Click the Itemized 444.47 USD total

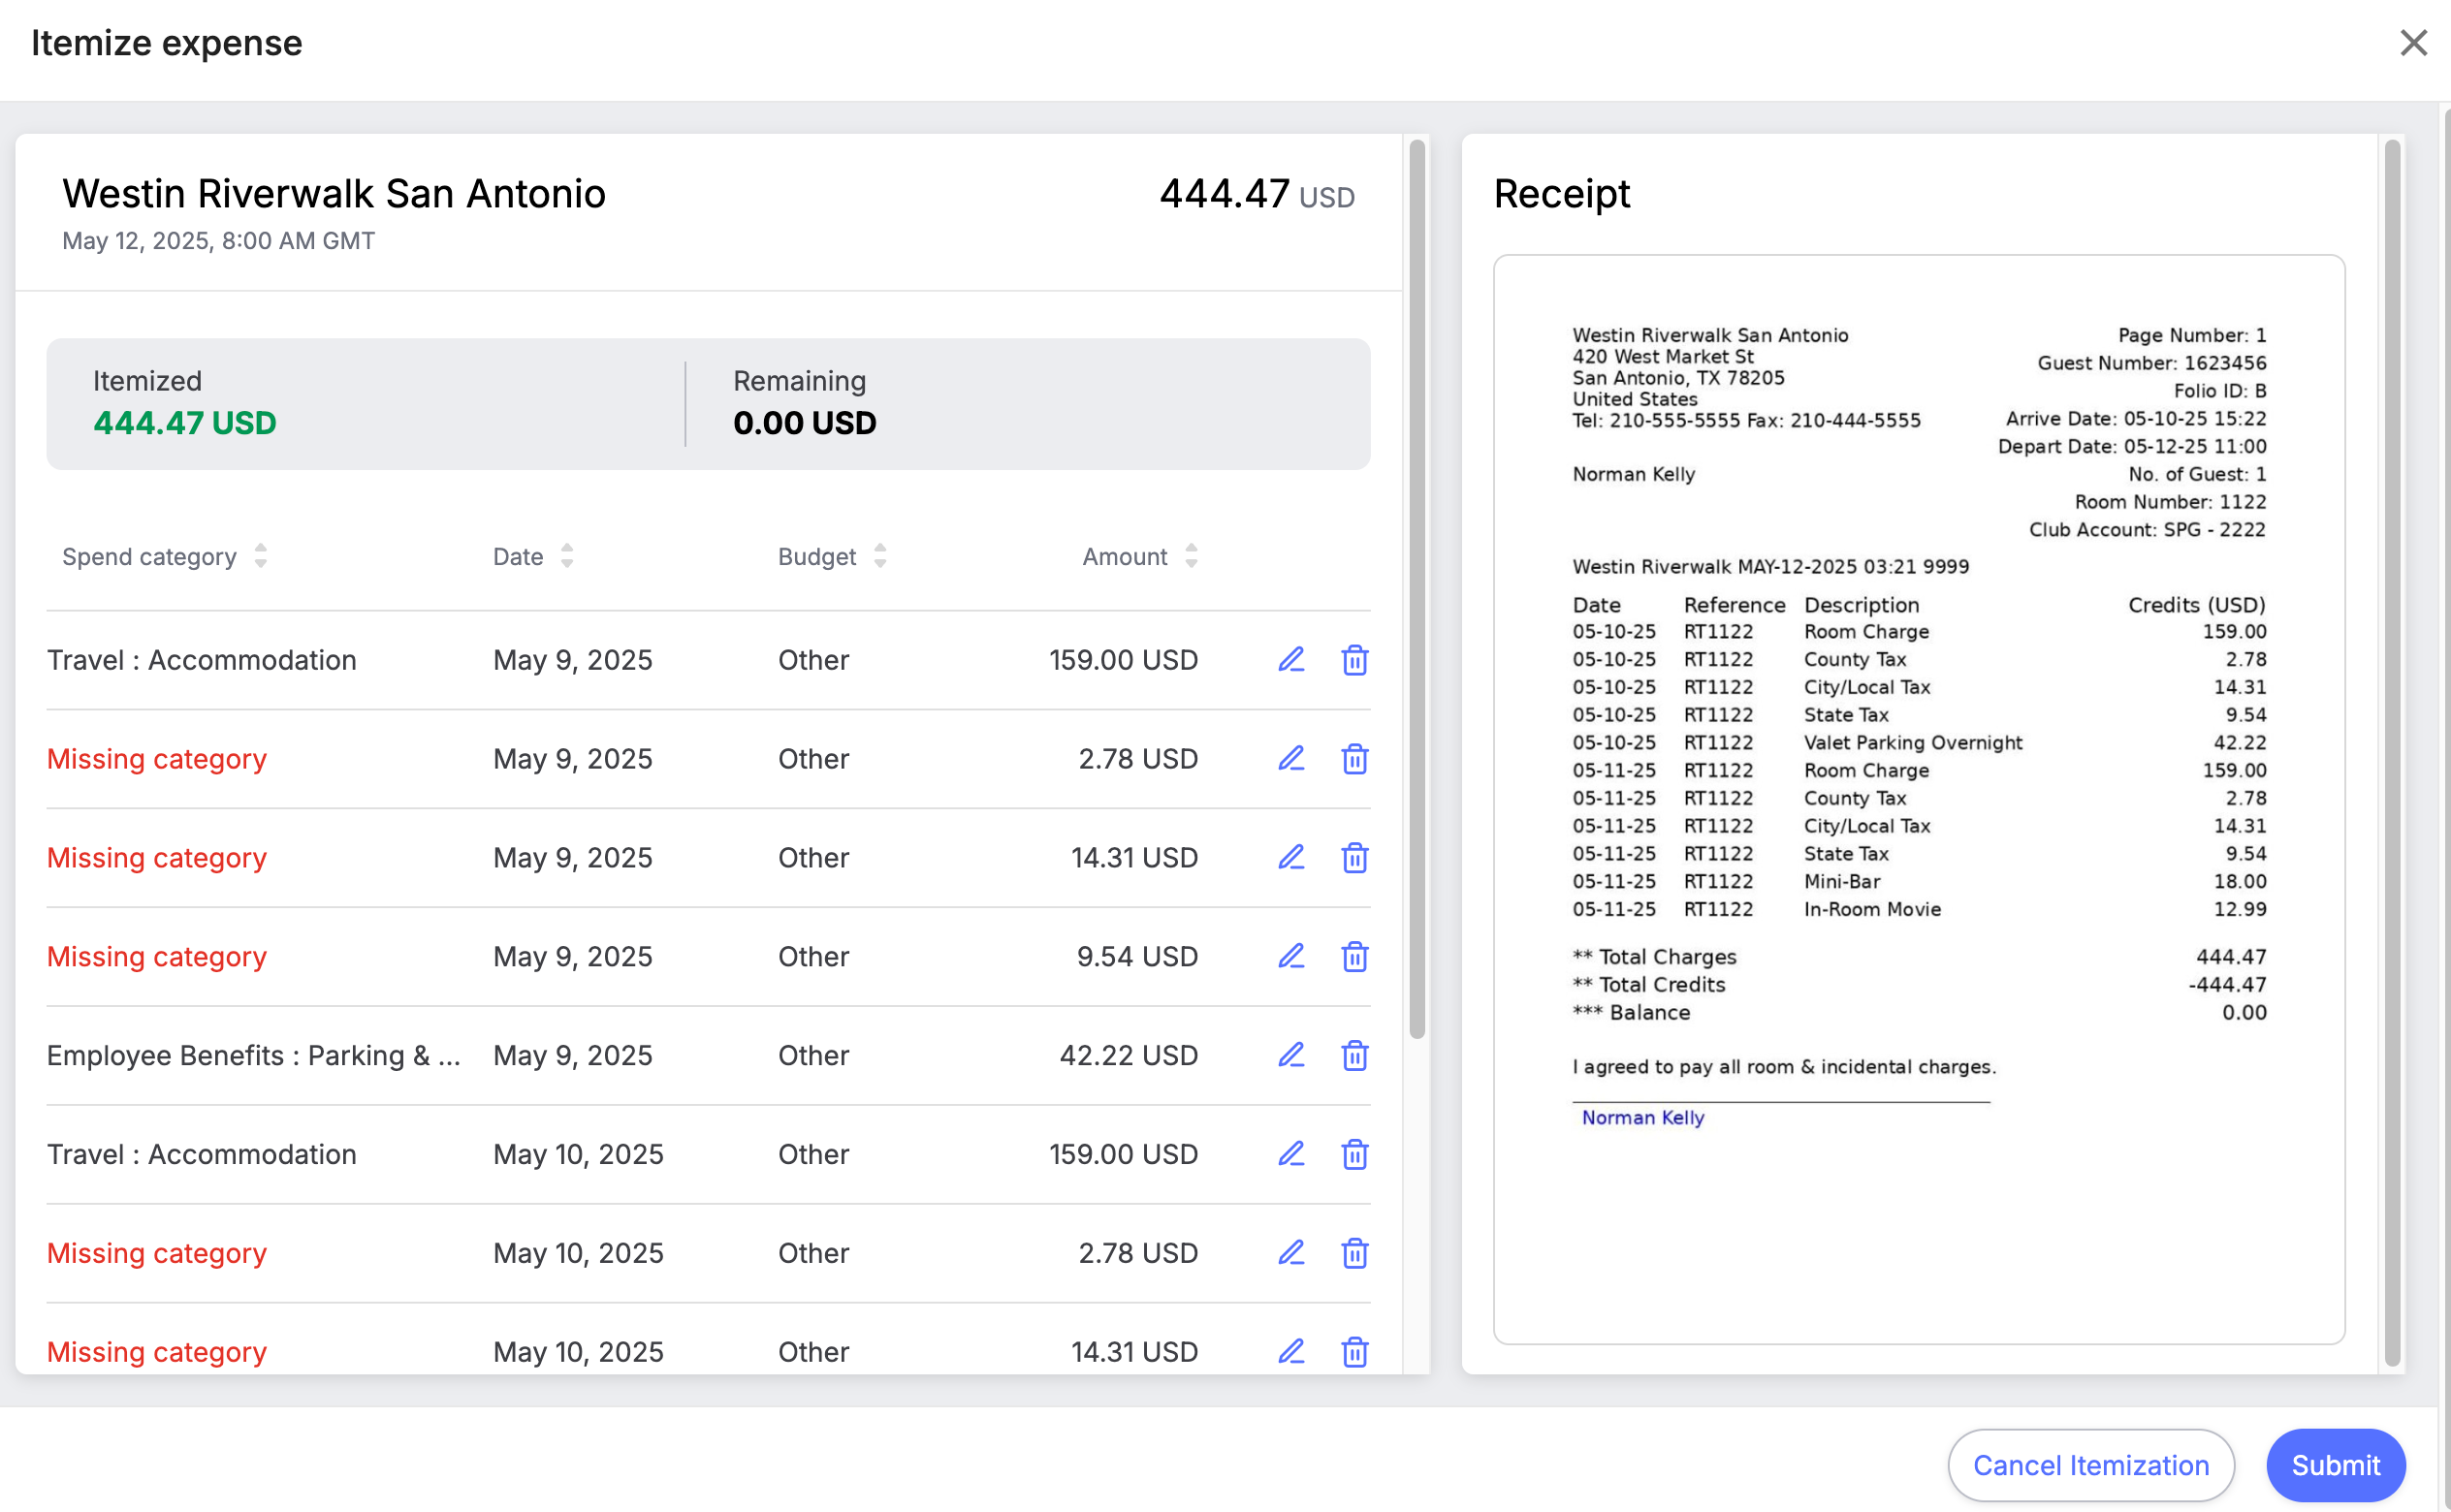[x=185, y=423]
